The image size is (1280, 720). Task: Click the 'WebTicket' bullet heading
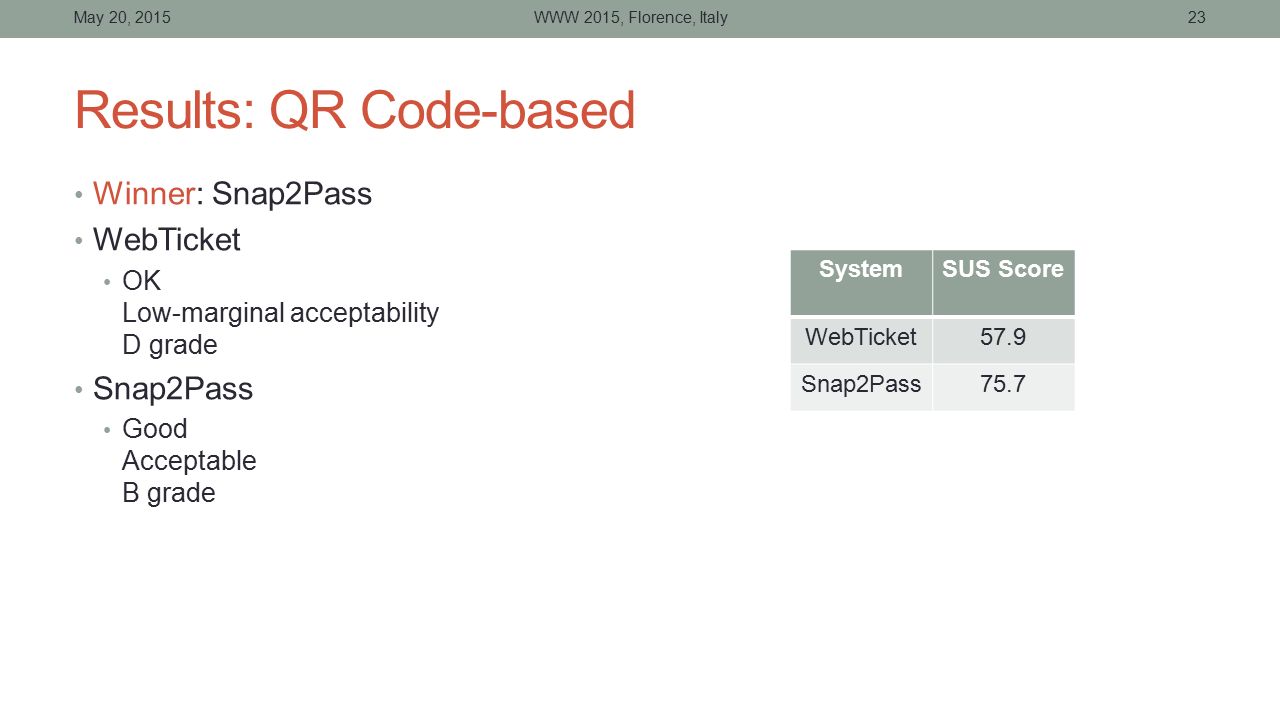[167, 240]
